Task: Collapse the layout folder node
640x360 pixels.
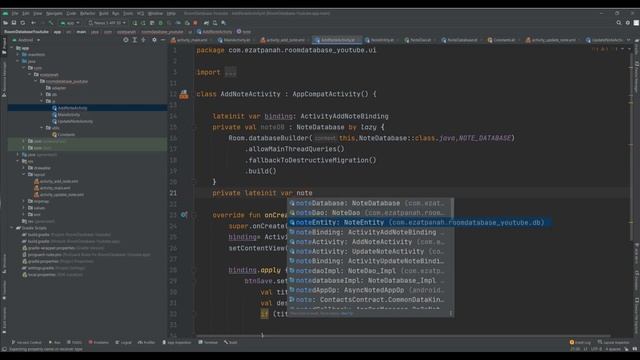Action: pos(24,174)
